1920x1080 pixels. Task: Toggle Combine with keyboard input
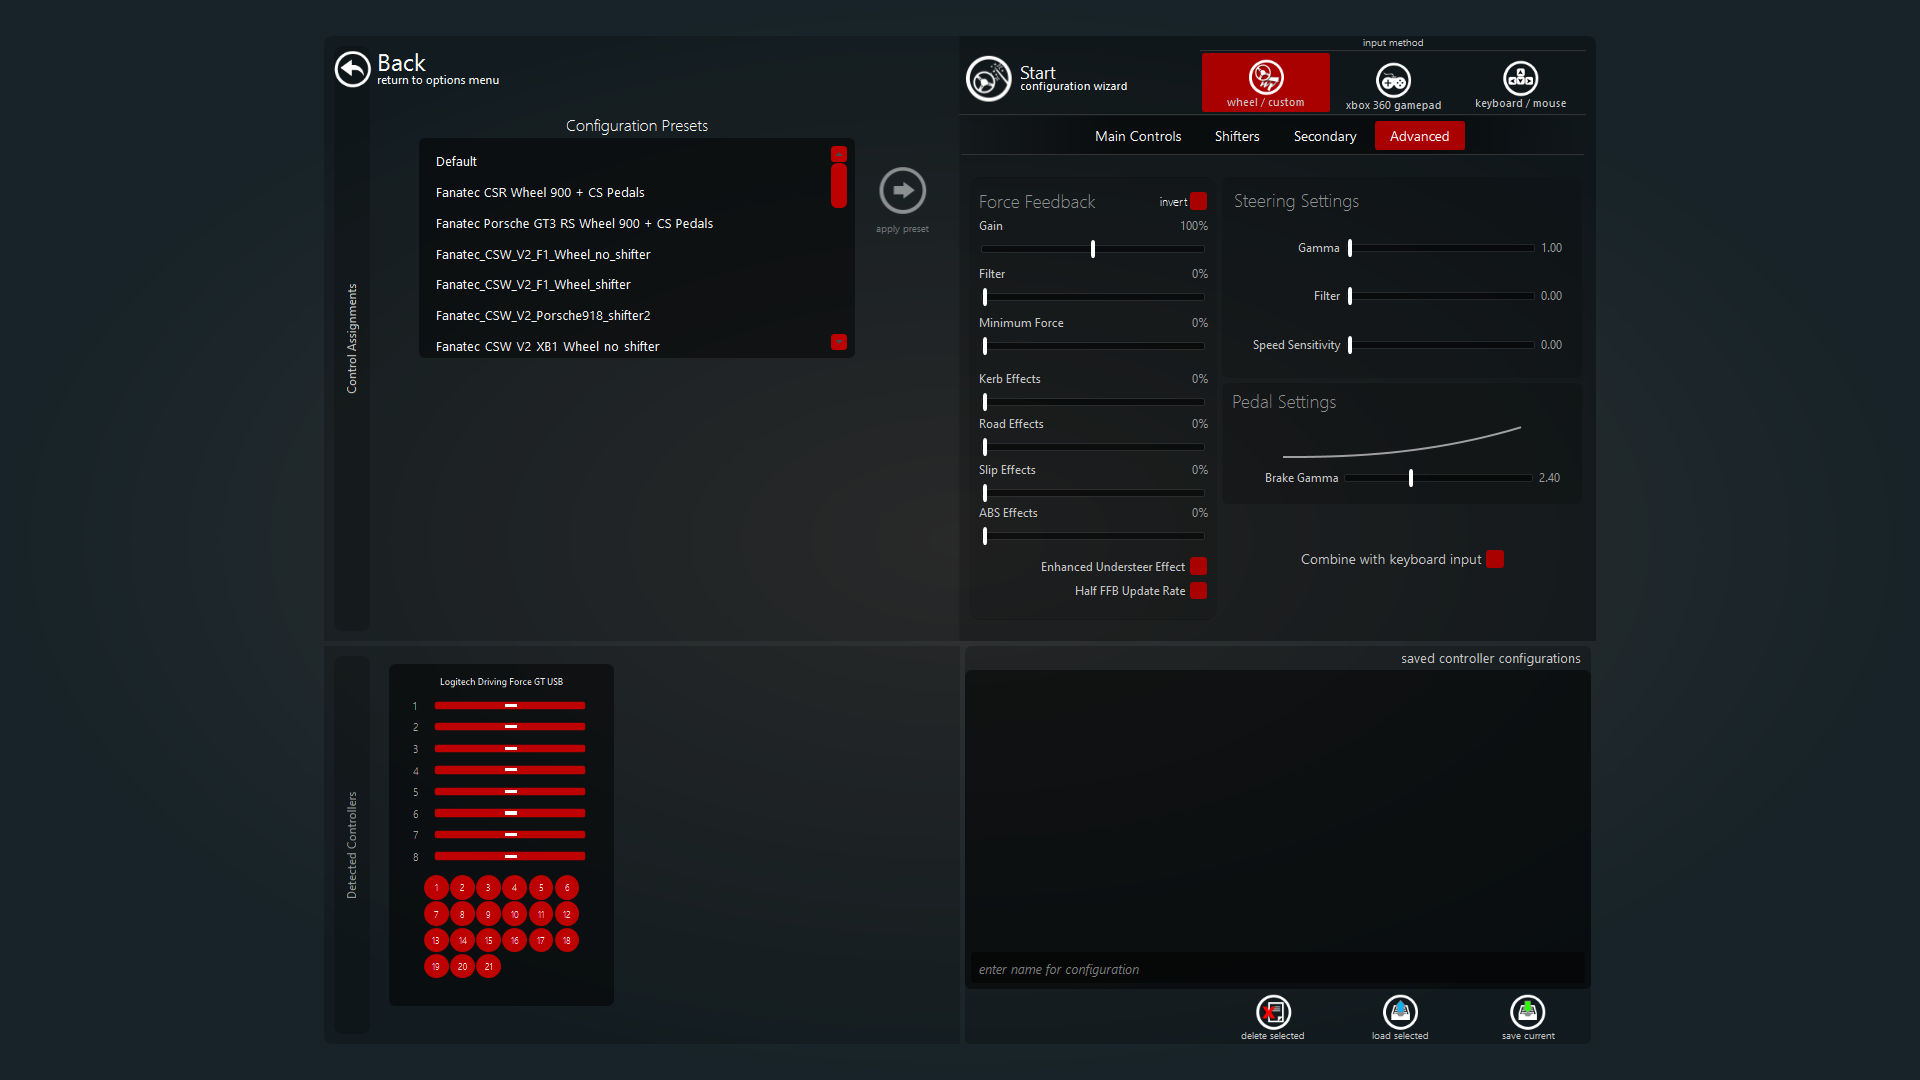1495,559
